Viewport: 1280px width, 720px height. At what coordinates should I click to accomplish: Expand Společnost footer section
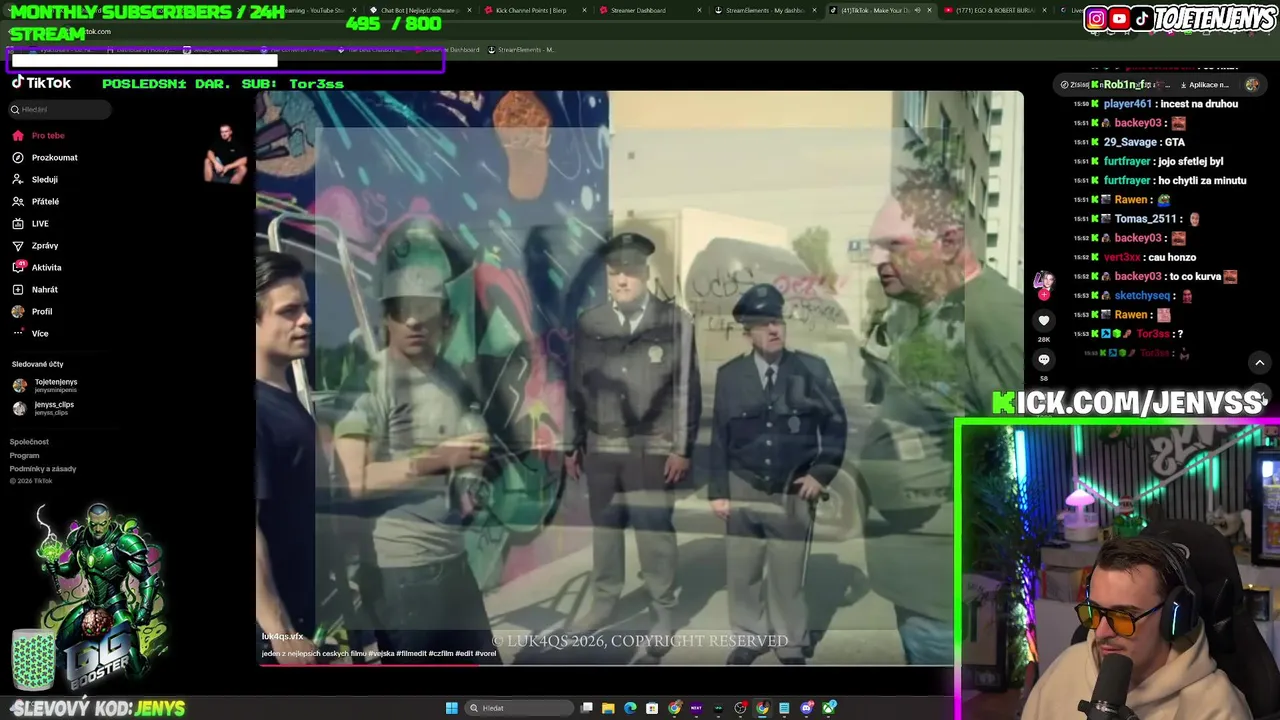point(29,441)
